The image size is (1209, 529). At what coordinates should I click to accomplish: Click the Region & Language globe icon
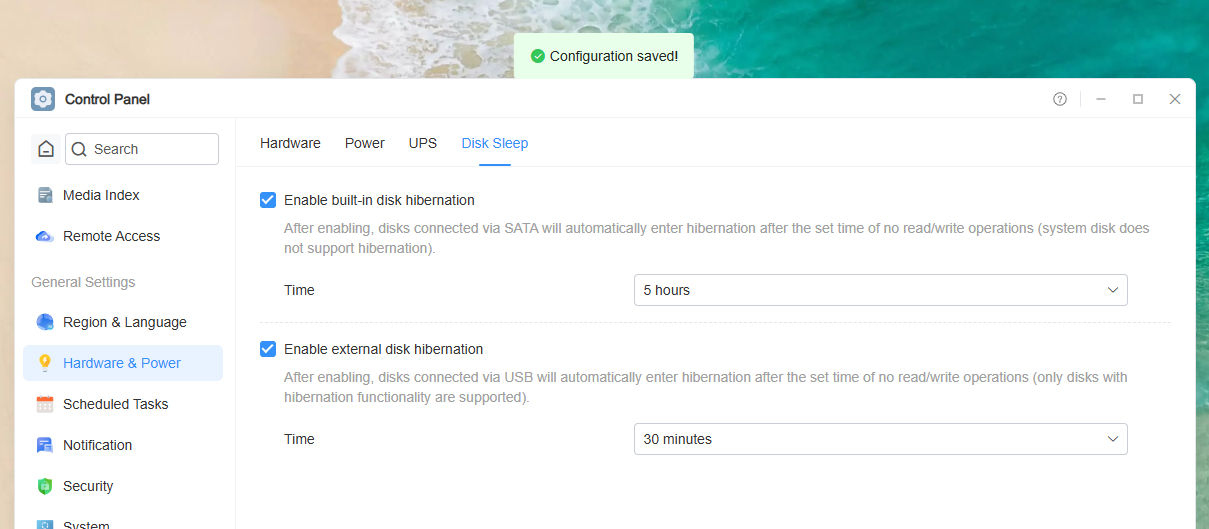click(45, 322)
